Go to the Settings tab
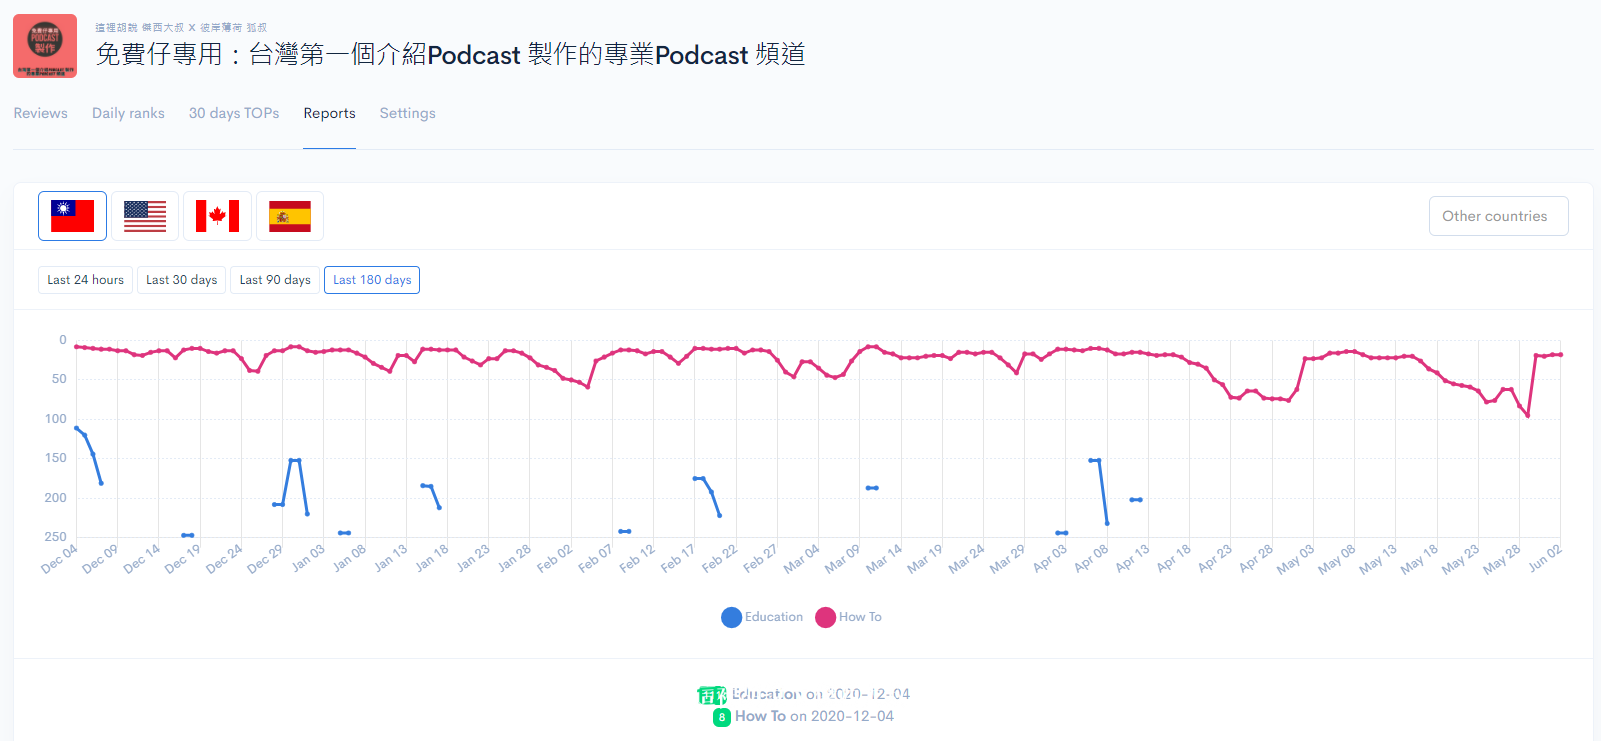The width and height of the screenshot is (1601, 741). coord(408,113)
